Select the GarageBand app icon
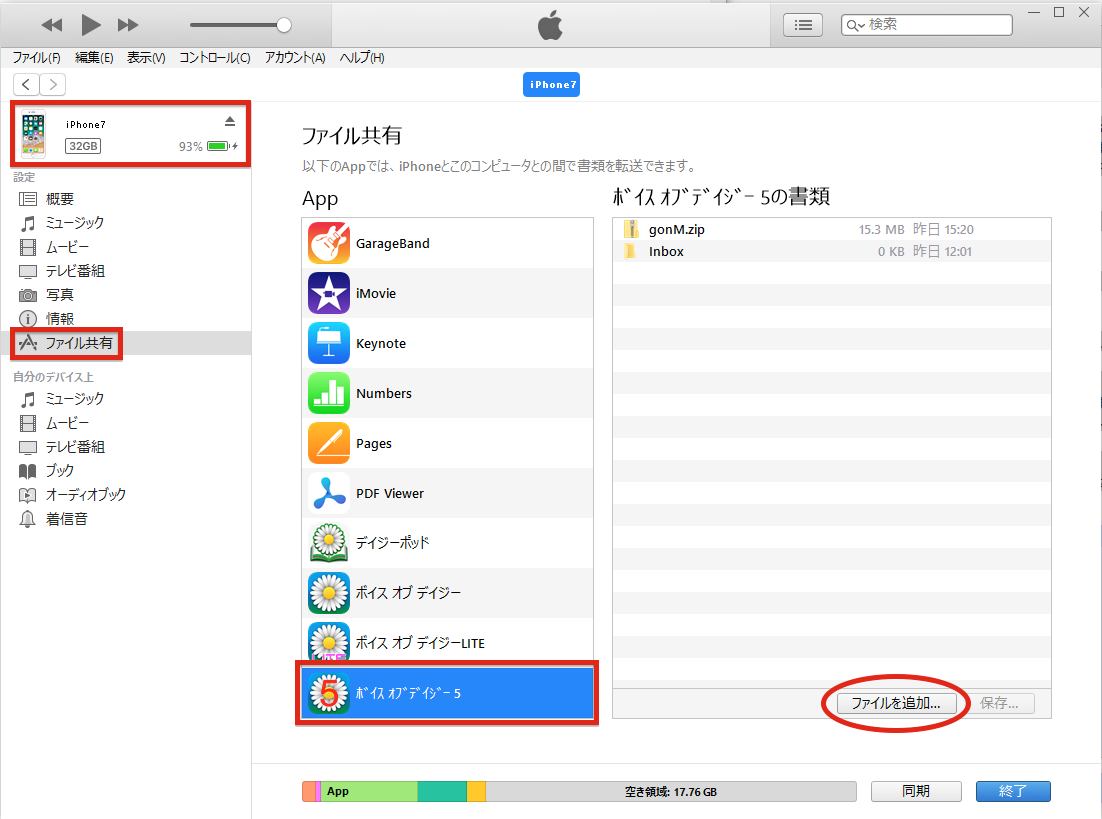The height and width of the screenshot is (819, 1102). click(x=328, y=243)
